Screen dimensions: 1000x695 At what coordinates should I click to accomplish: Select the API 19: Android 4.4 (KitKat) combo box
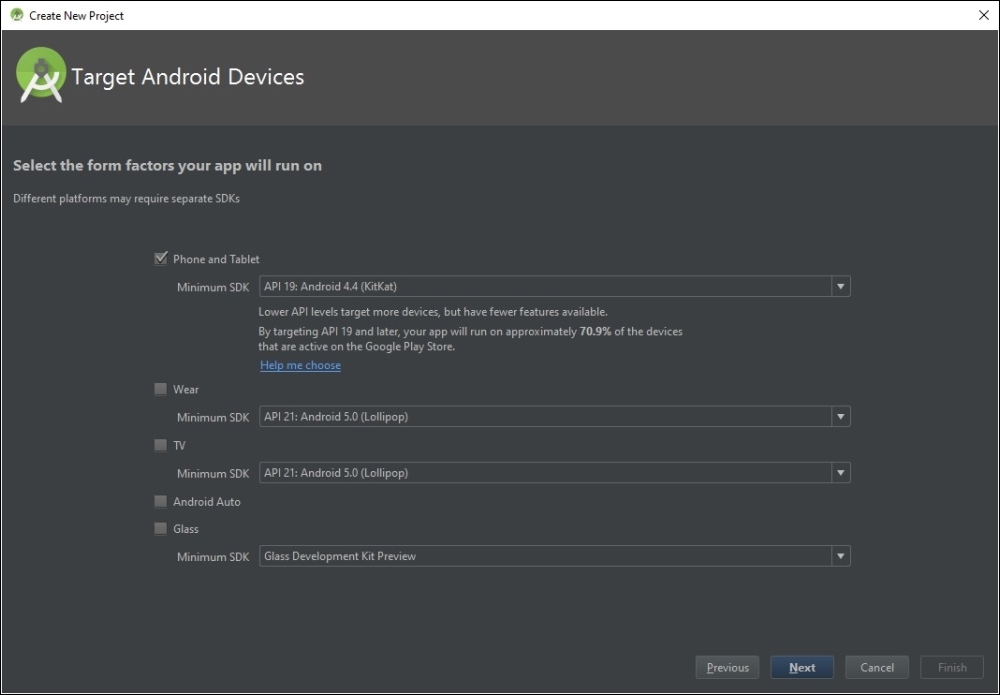pyautogui.click(x=554, y=286)
